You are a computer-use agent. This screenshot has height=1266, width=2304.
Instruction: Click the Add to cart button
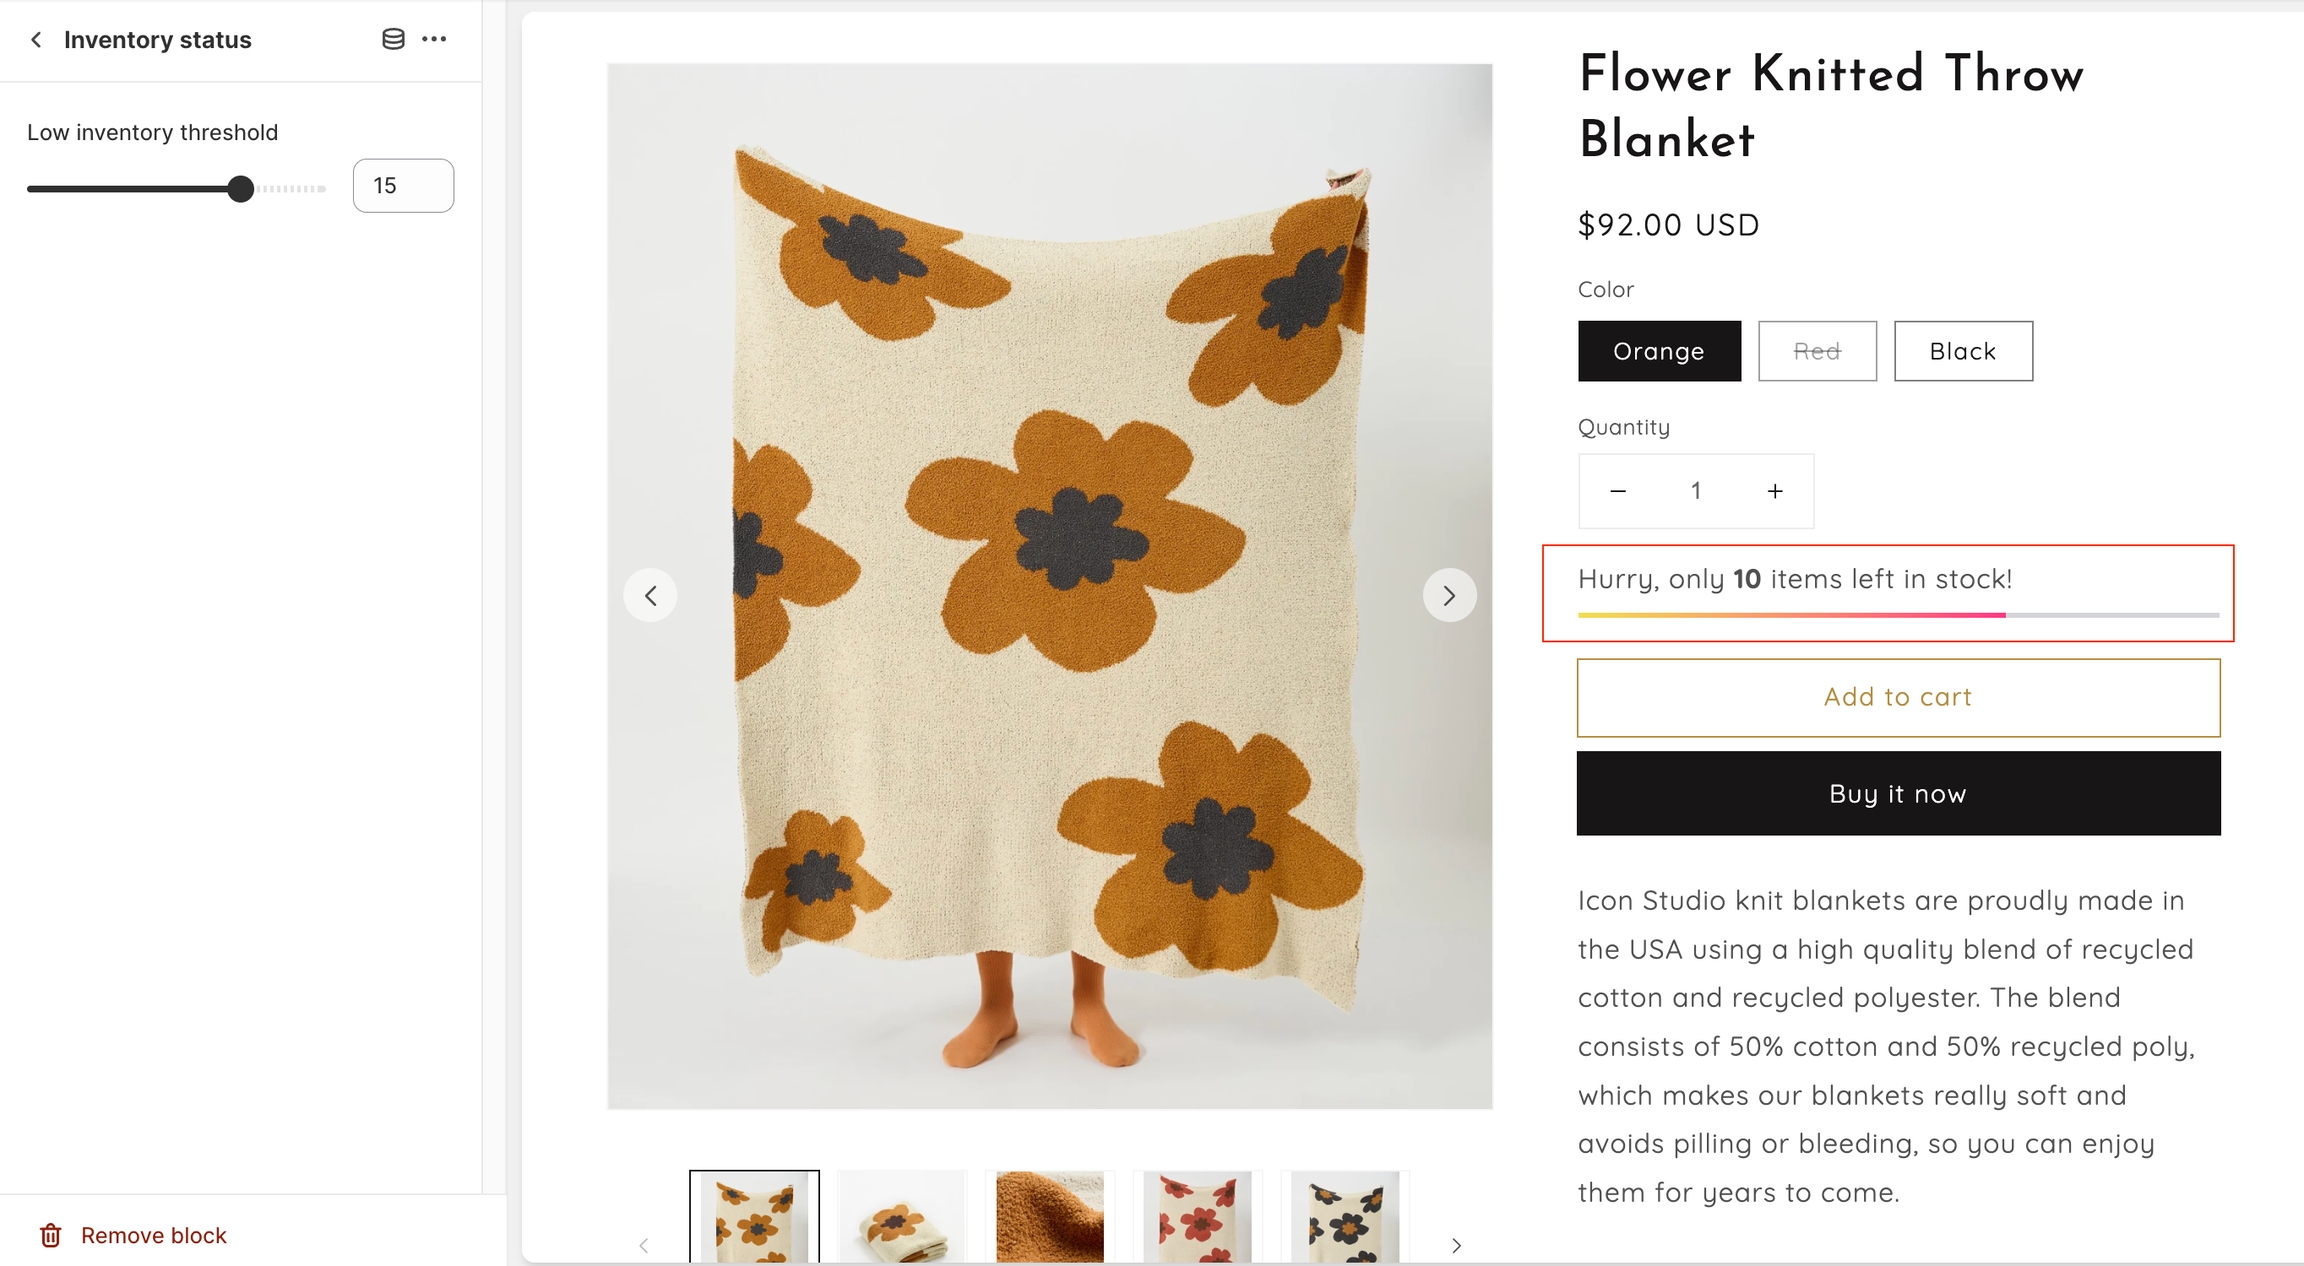pyautogui.click(x=1898, y=697)
